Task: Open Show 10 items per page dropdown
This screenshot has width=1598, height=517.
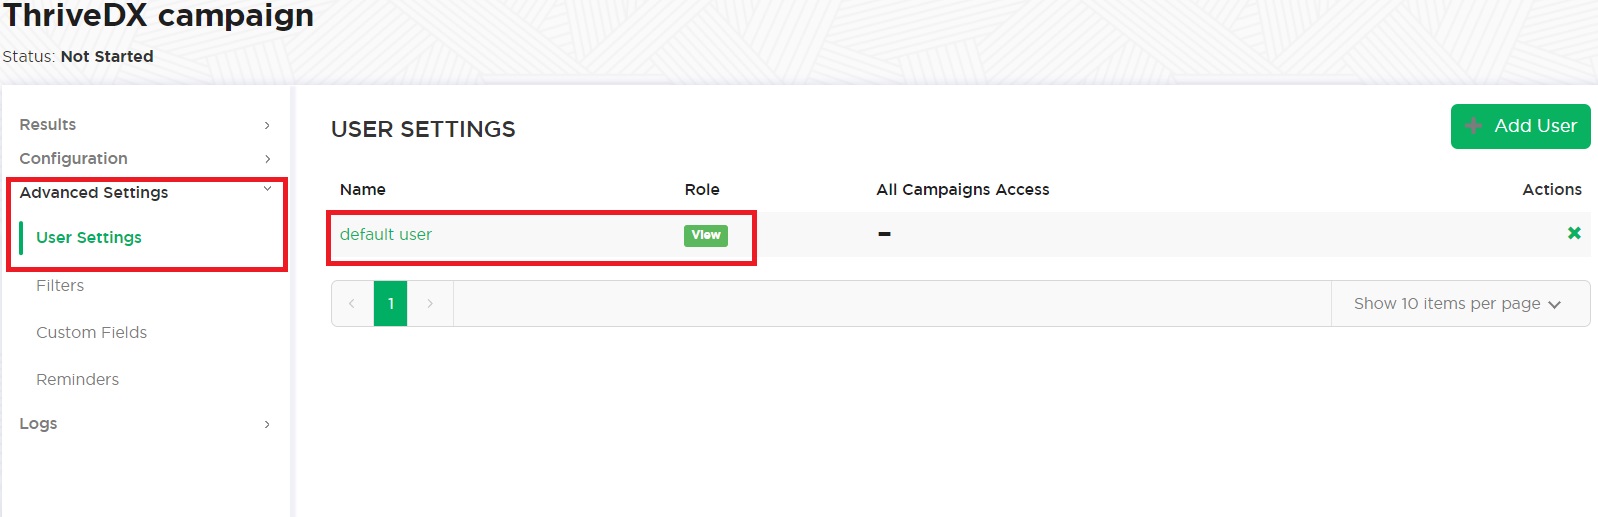Action: click(1460, 303)
